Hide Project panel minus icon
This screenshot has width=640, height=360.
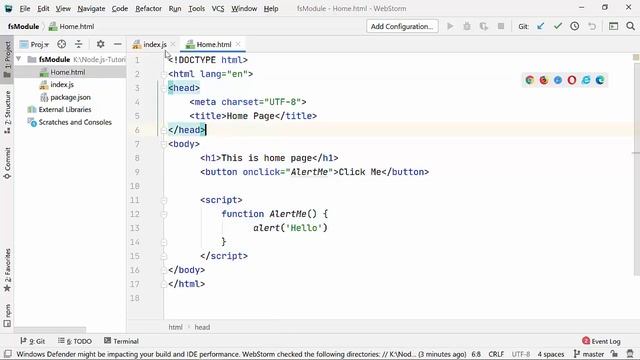point(118,44)
